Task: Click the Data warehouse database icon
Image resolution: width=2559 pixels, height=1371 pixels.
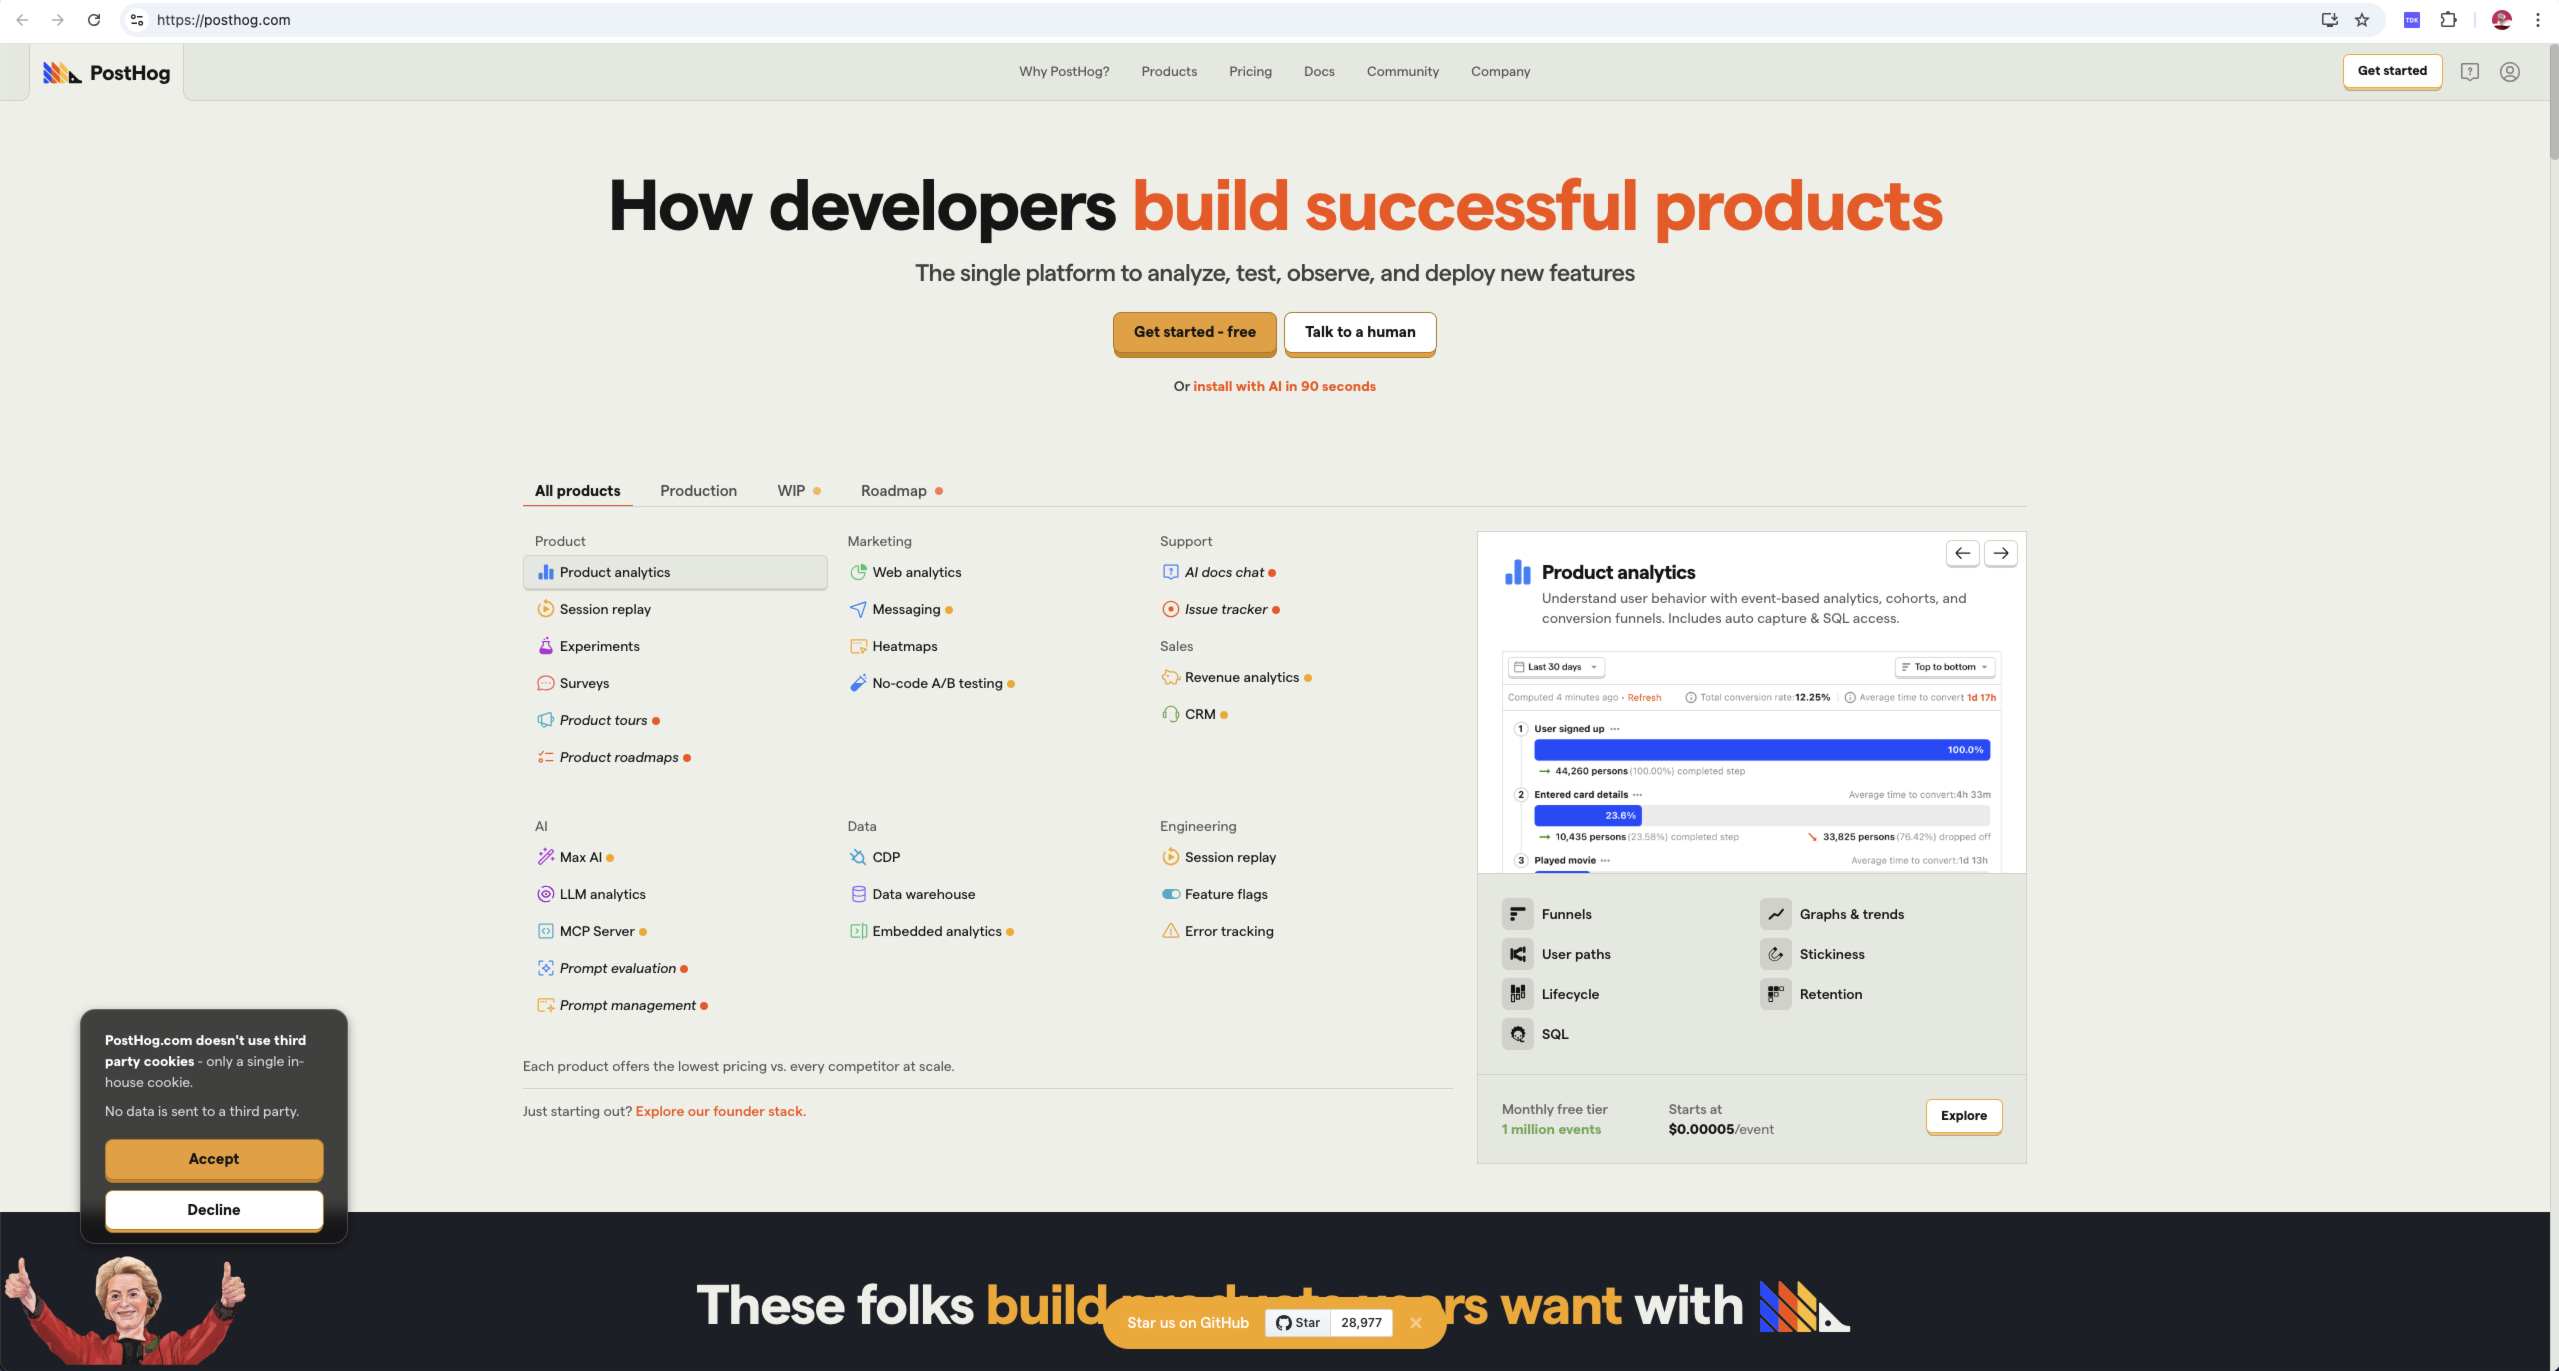Action: (x=858, y=894)
